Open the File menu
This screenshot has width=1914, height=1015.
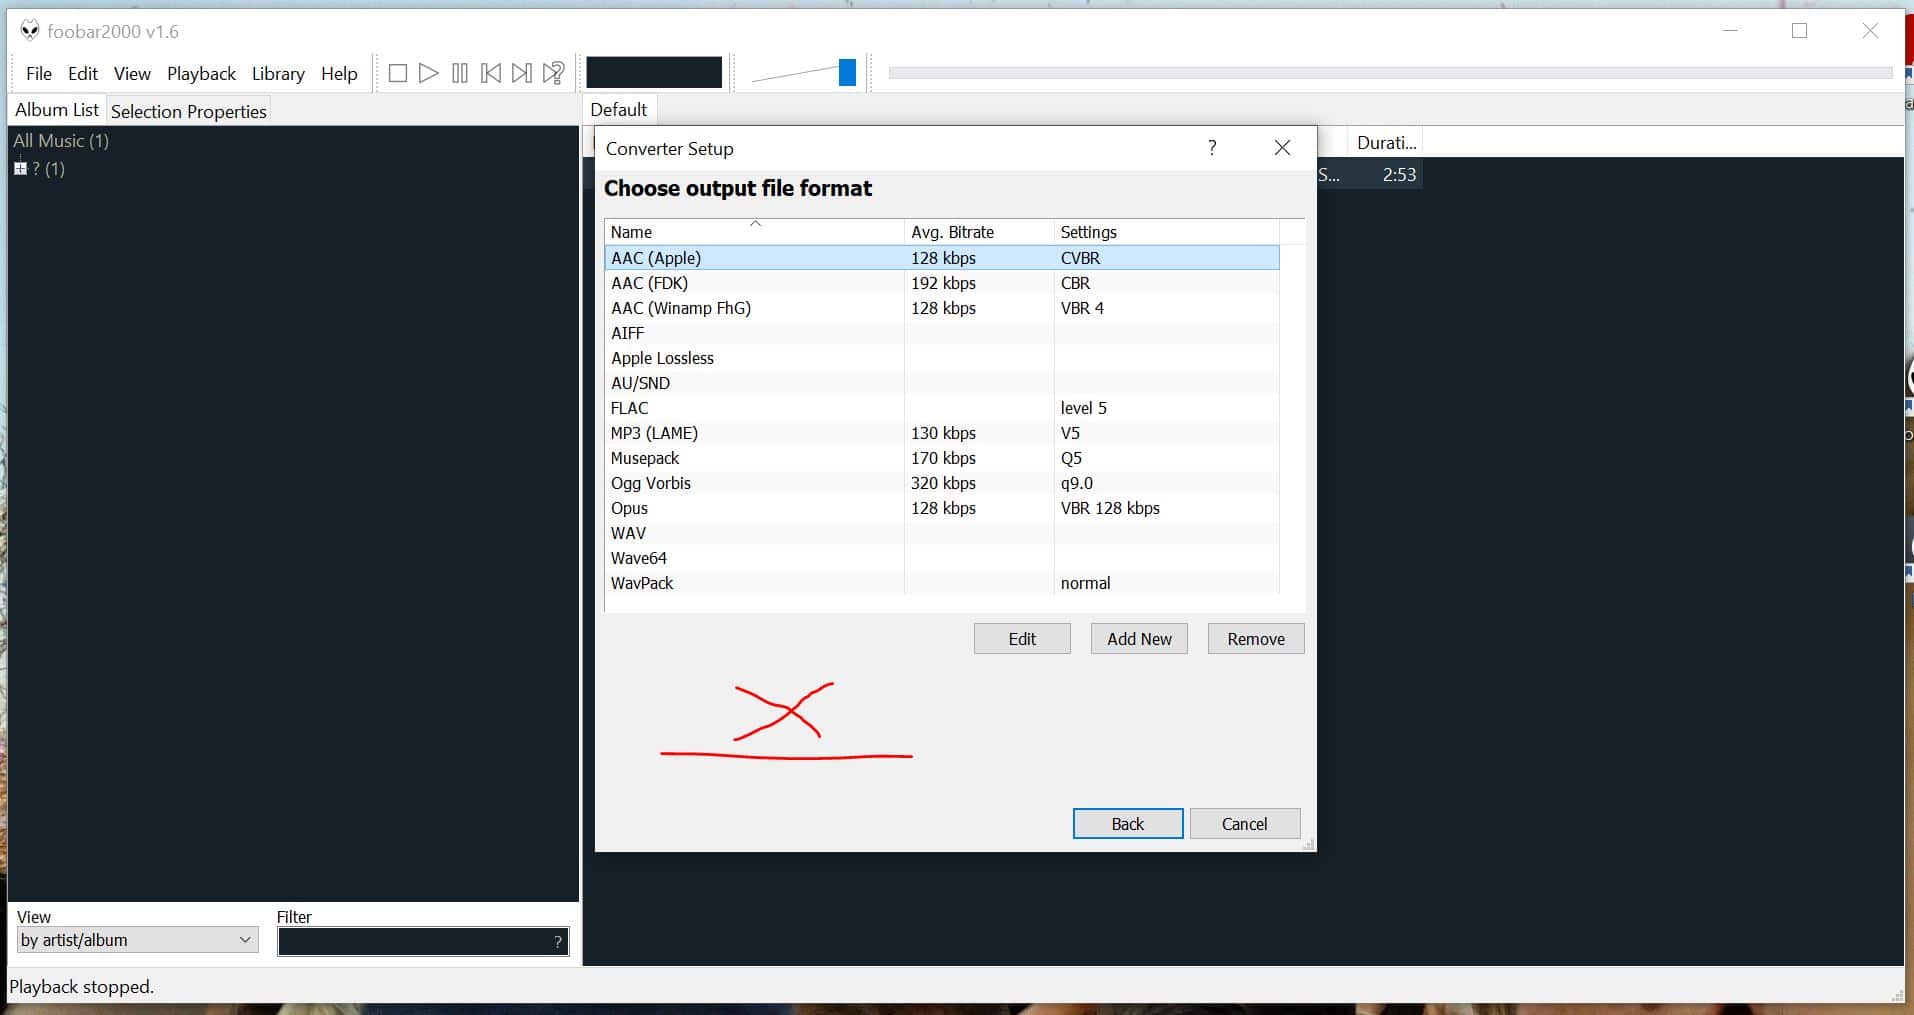click(x=39, y=73)
